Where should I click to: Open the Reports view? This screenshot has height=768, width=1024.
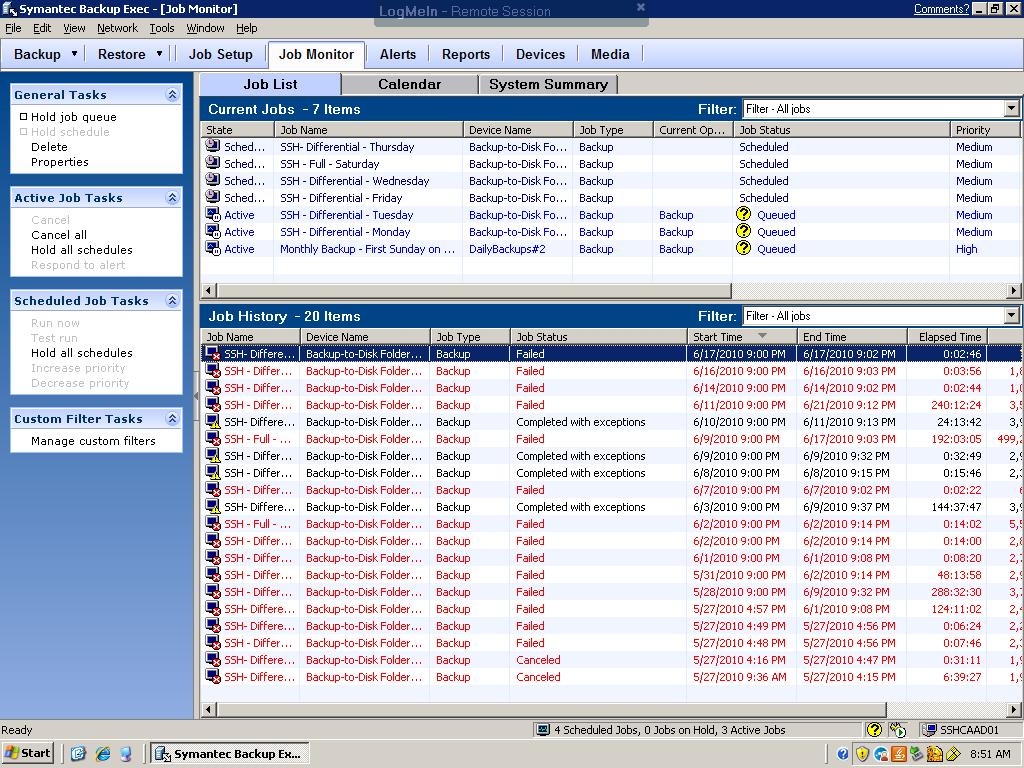click(x=466, y=54)
